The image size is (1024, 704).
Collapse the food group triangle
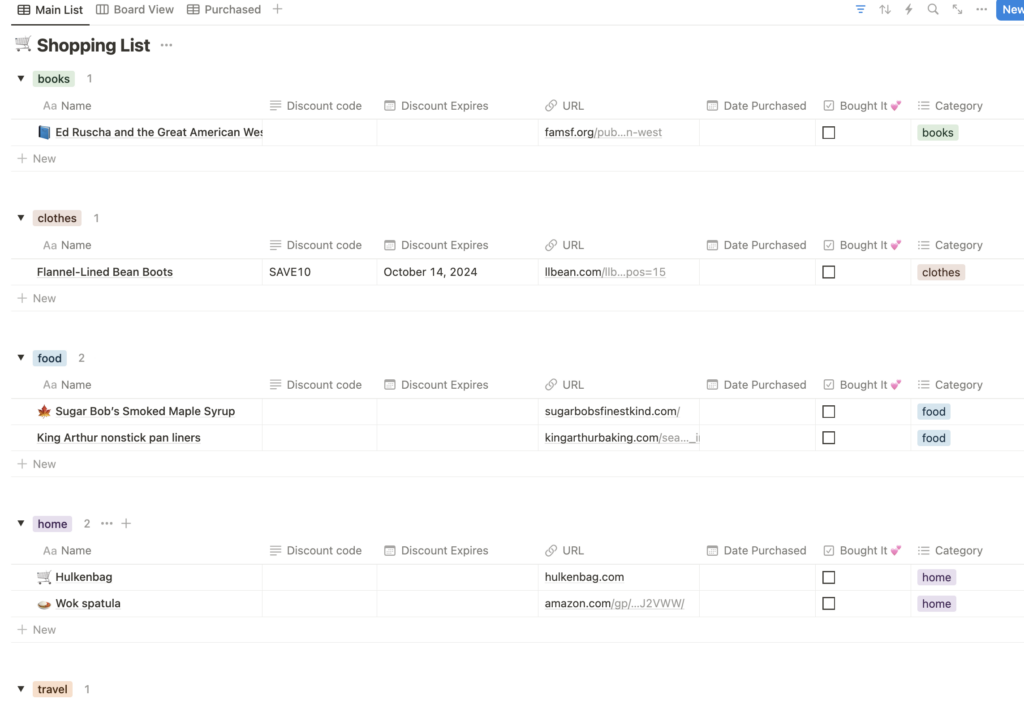click(x=21, y=358)
